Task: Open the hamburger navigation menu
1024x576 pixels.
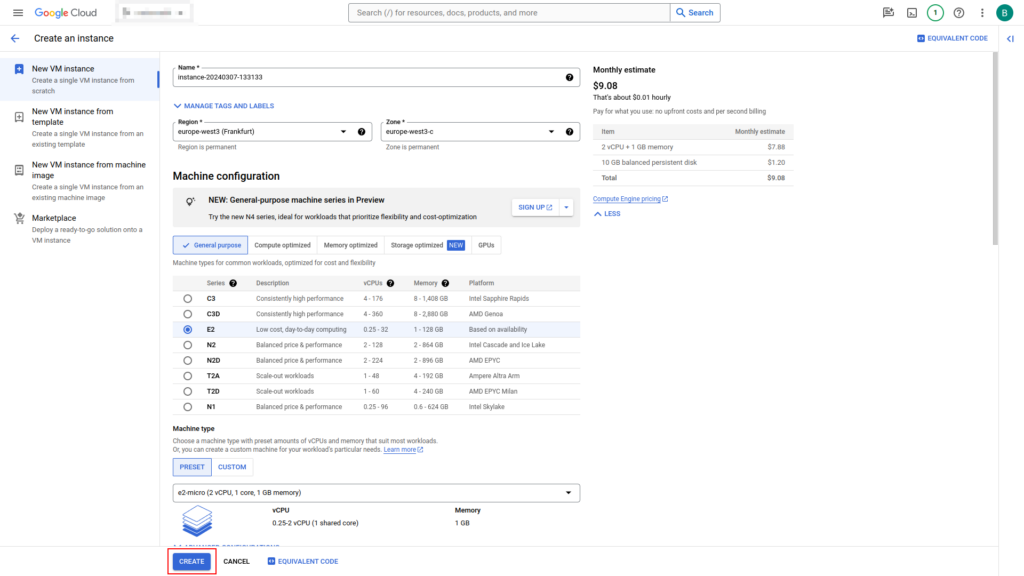Action: [x=18, y=13]
